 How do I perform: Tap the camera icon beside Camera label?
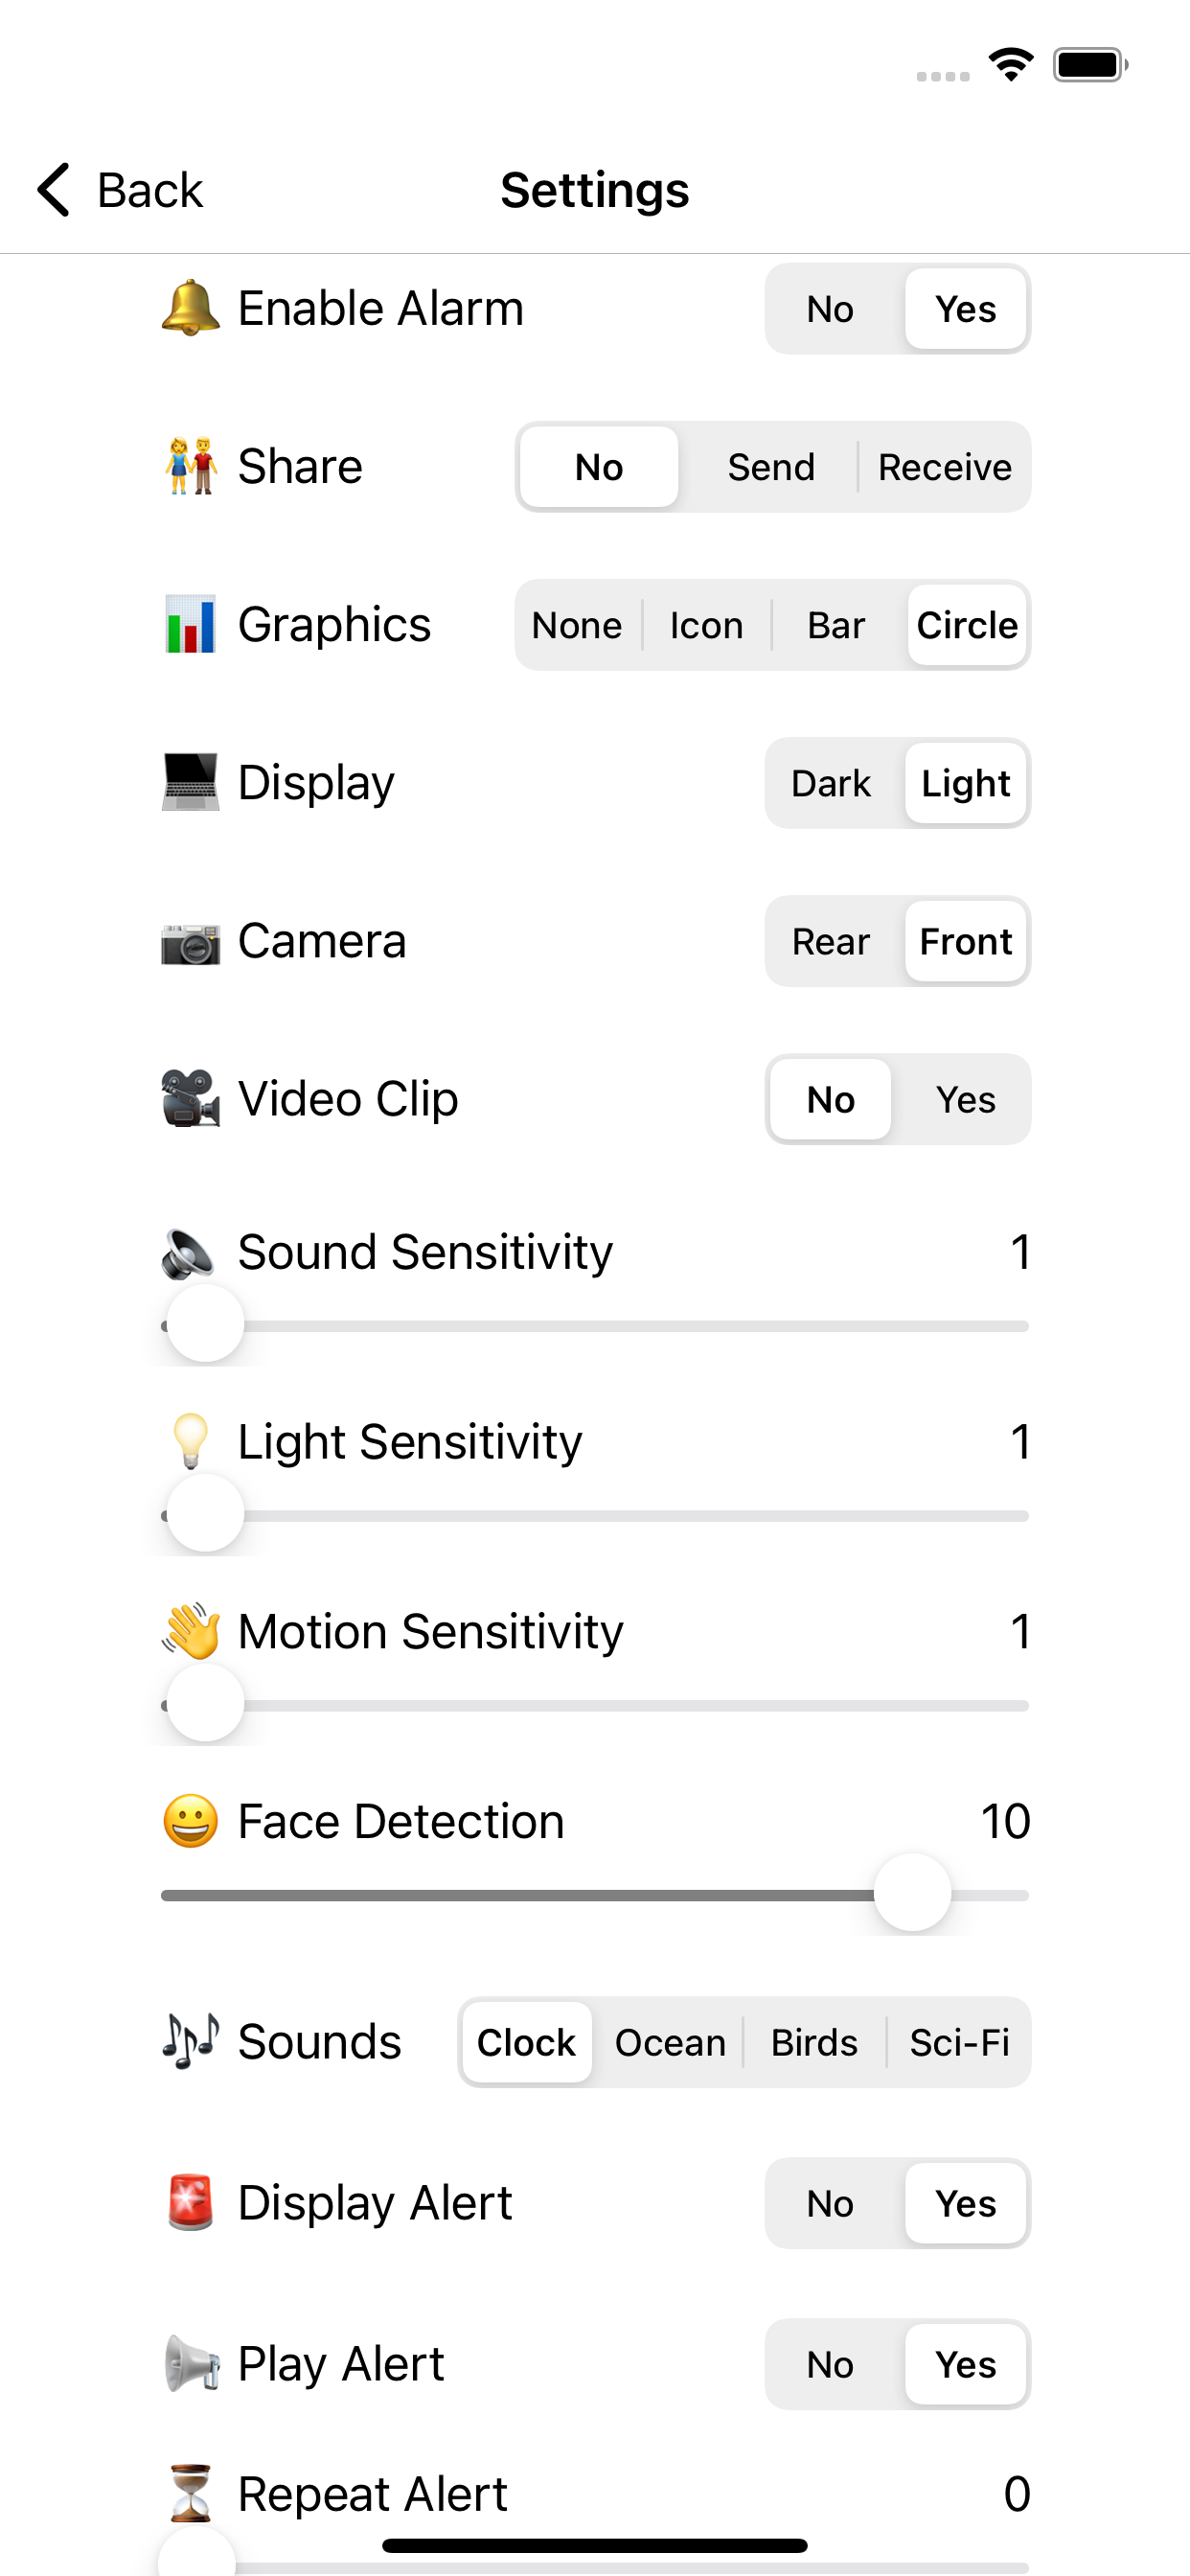coord(190,942)
